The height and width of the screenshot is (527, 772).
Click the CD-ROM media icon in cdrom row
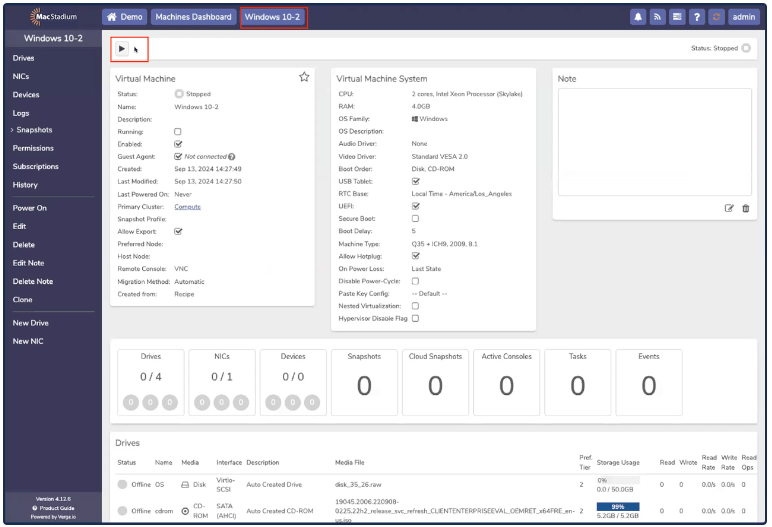(185, 511)
